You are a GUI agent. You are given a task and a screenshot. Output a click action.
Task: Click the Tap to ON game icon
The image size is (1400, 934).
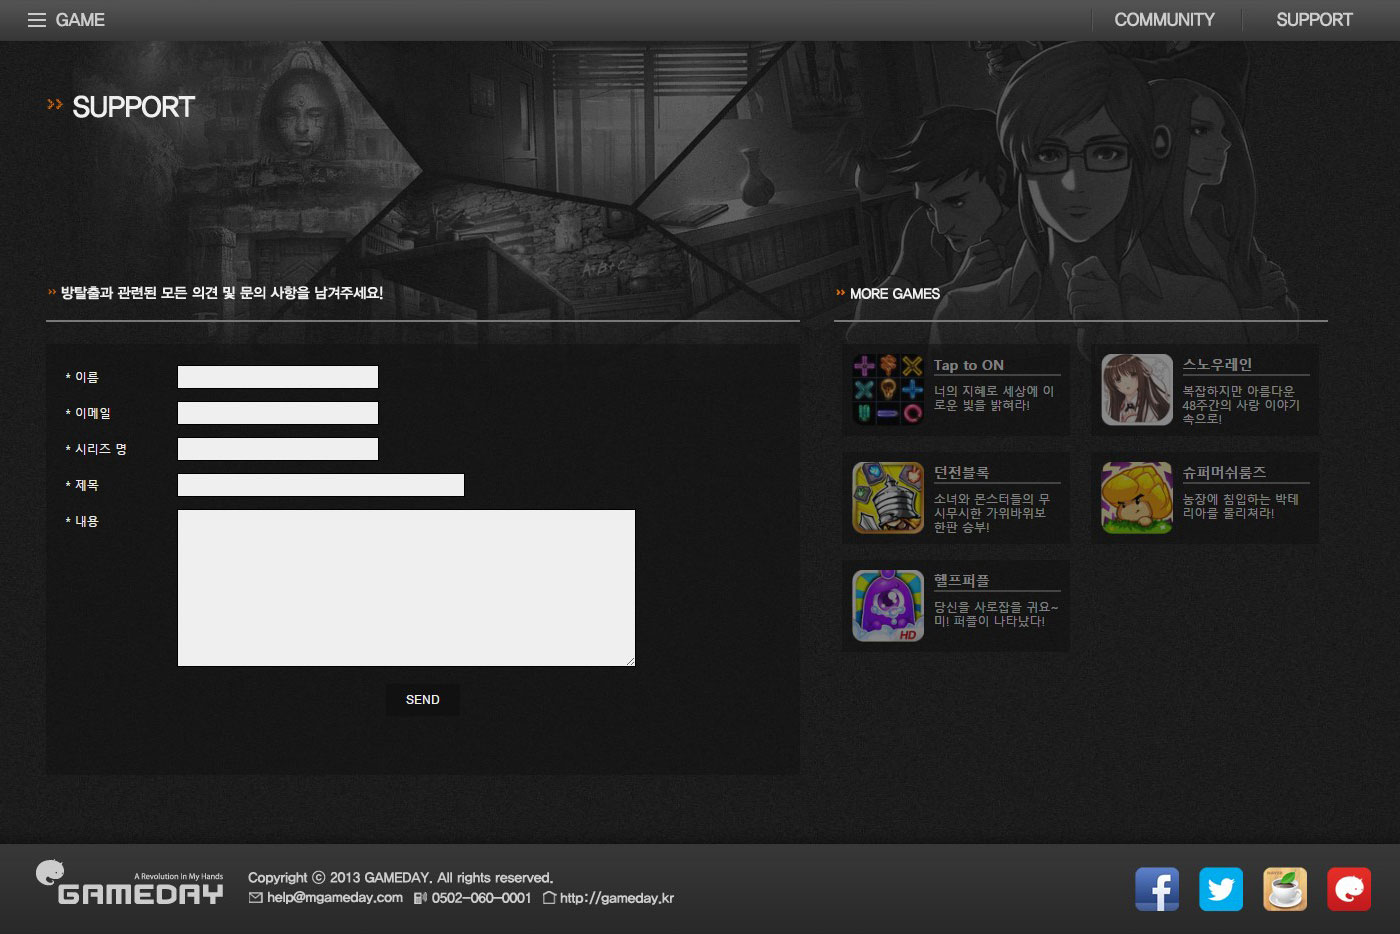[x=888, y=390]
